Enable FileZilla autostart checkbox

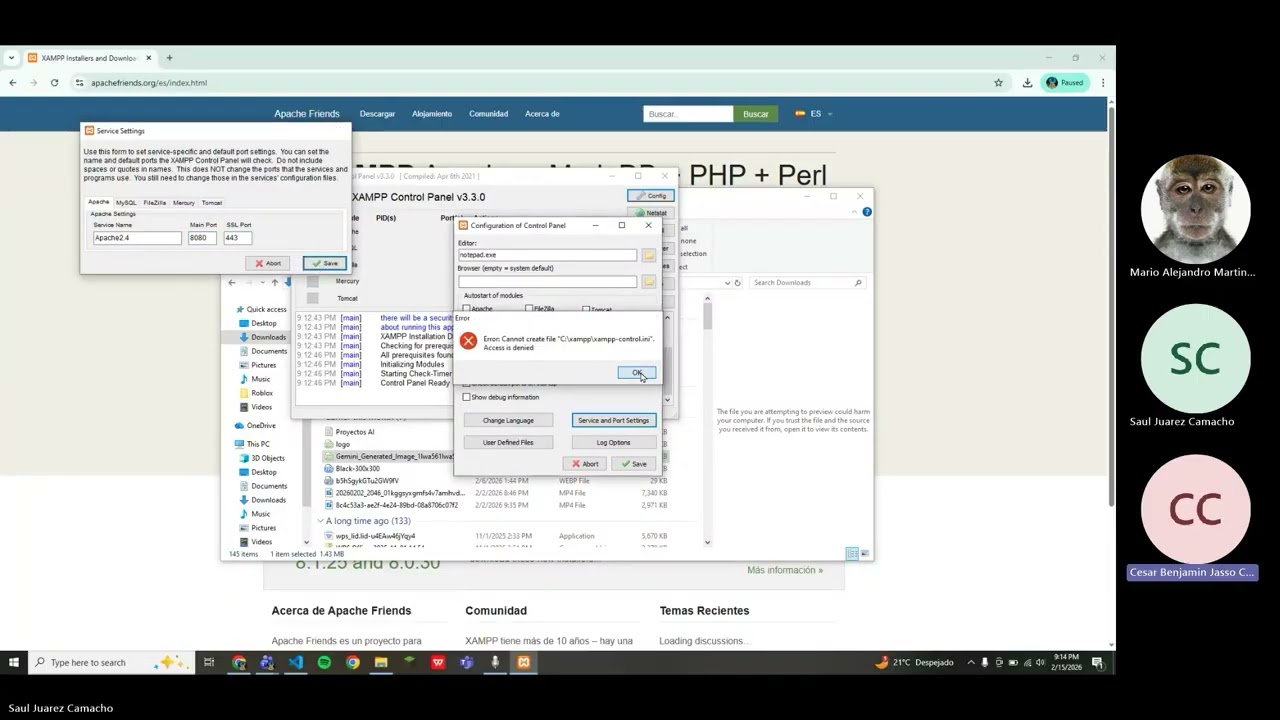529,308
